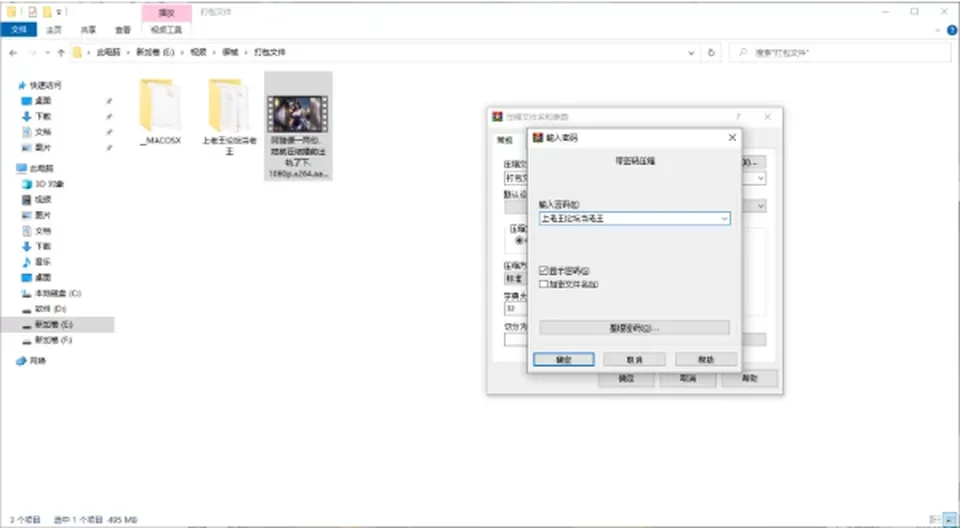Go forward with the Explorer forward arrow
Viewport: 960px width, 528px height.
[x=32, y=53]
